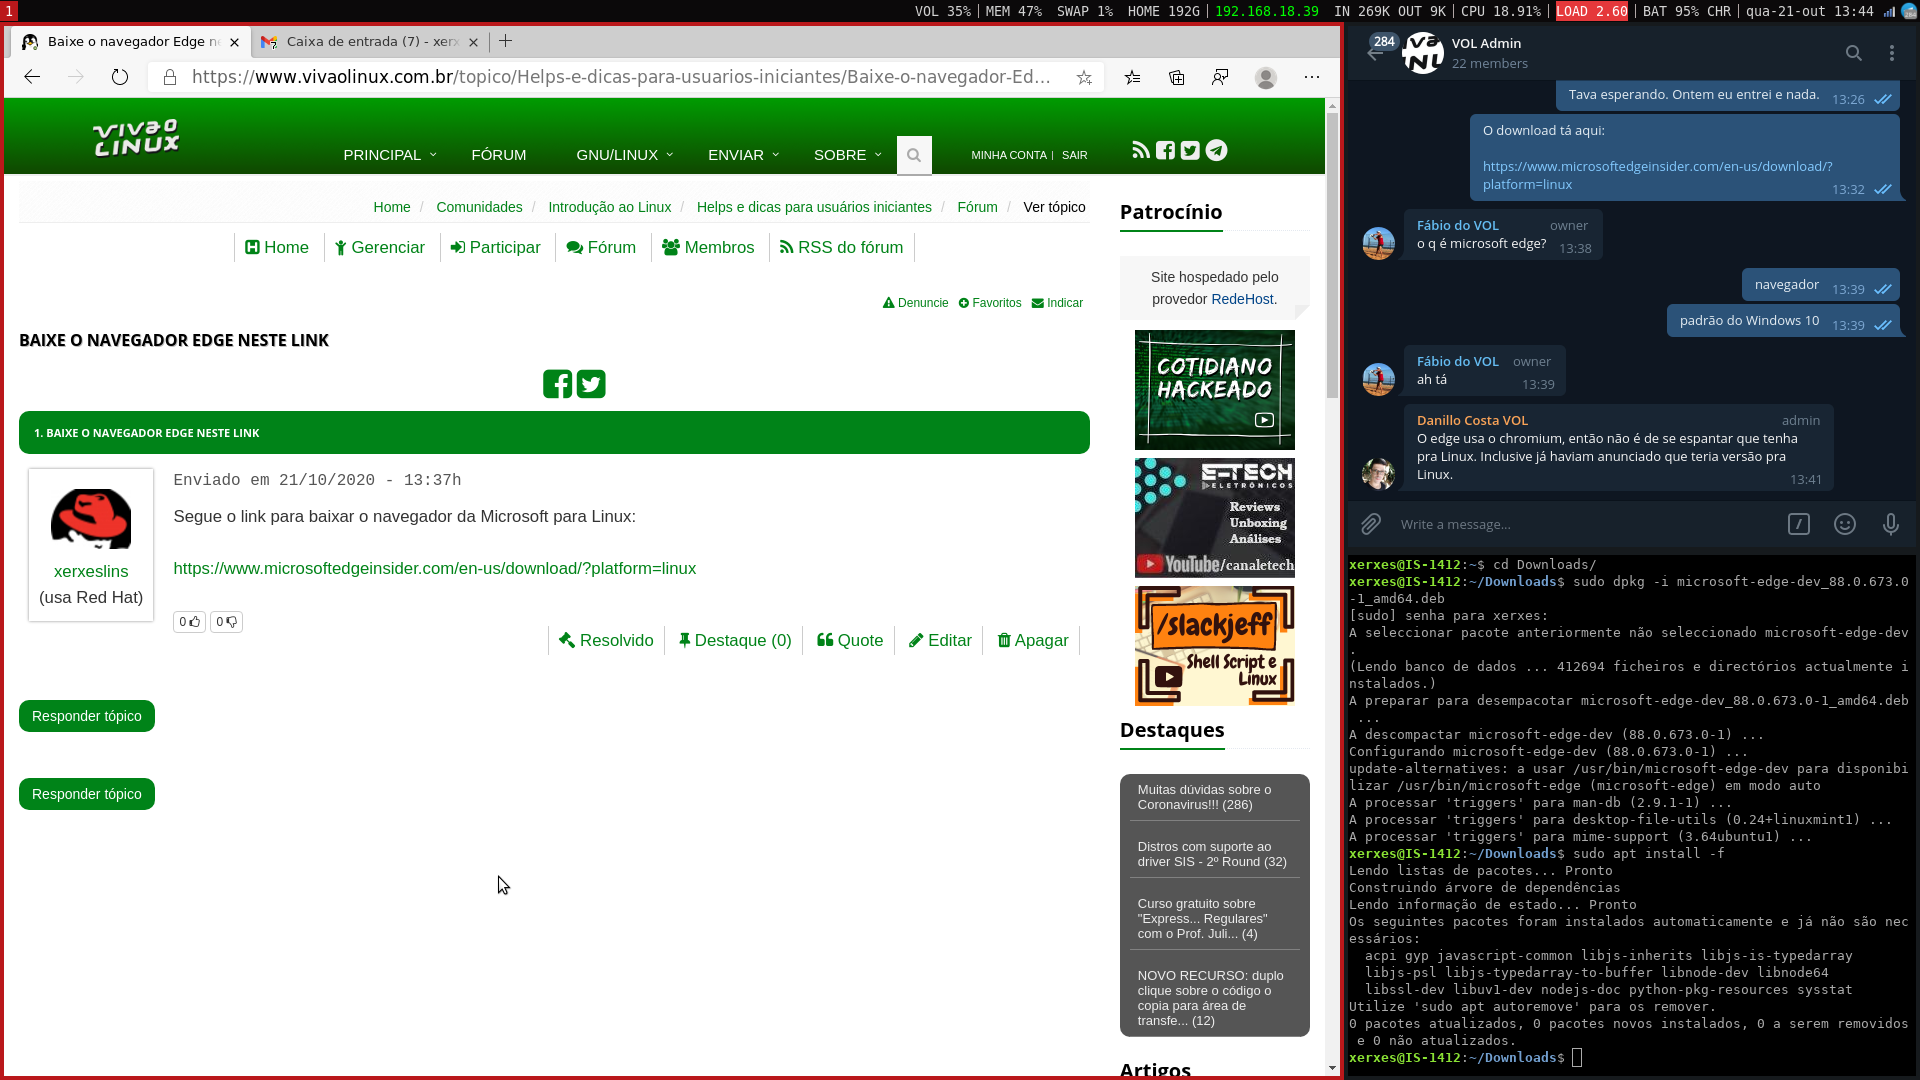Open Helps e dicas breadcrumb link
1920x1080 pixels.
(x=814, y=207)
